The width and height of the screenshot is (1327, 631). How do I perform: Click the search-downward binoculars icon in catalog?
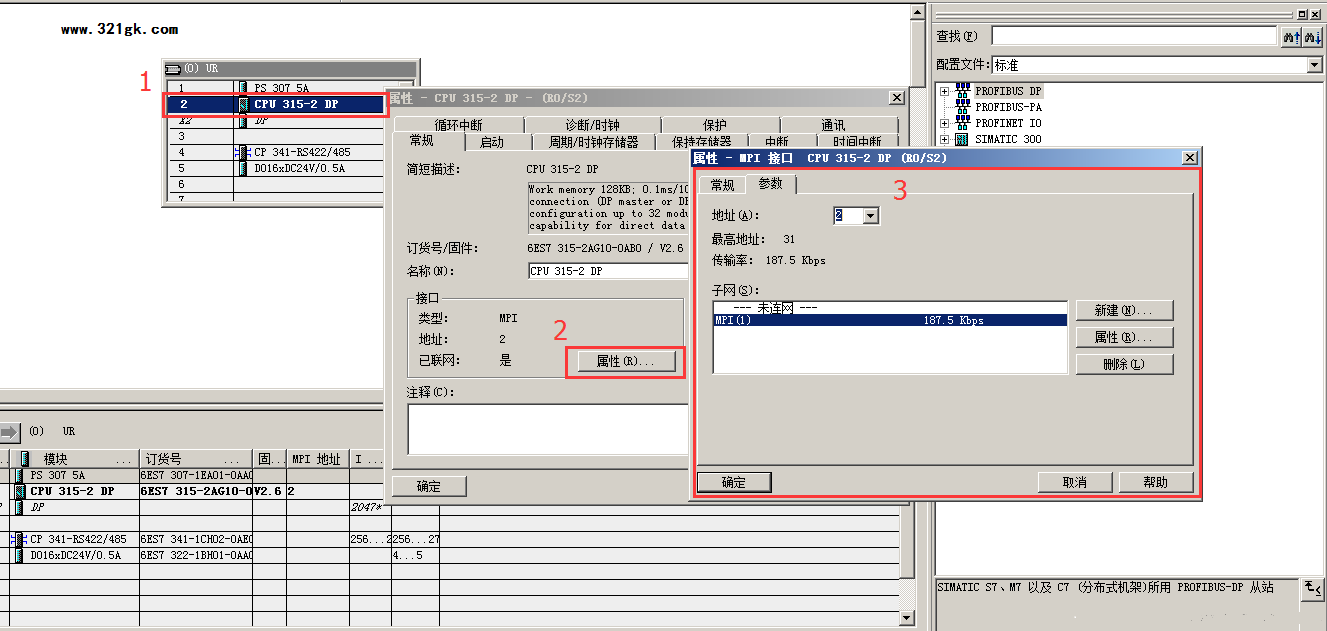click(1311, 36)
